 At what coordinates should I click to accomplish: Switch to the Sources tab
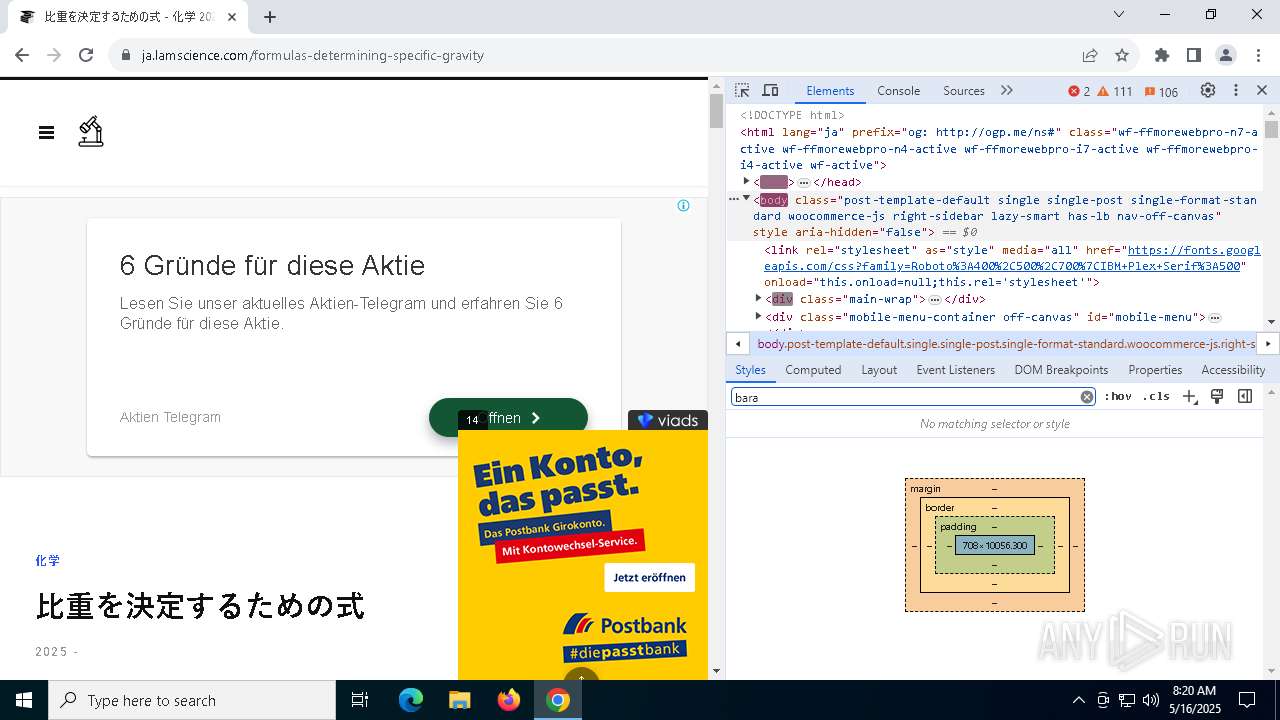click(x=964, y=90)
